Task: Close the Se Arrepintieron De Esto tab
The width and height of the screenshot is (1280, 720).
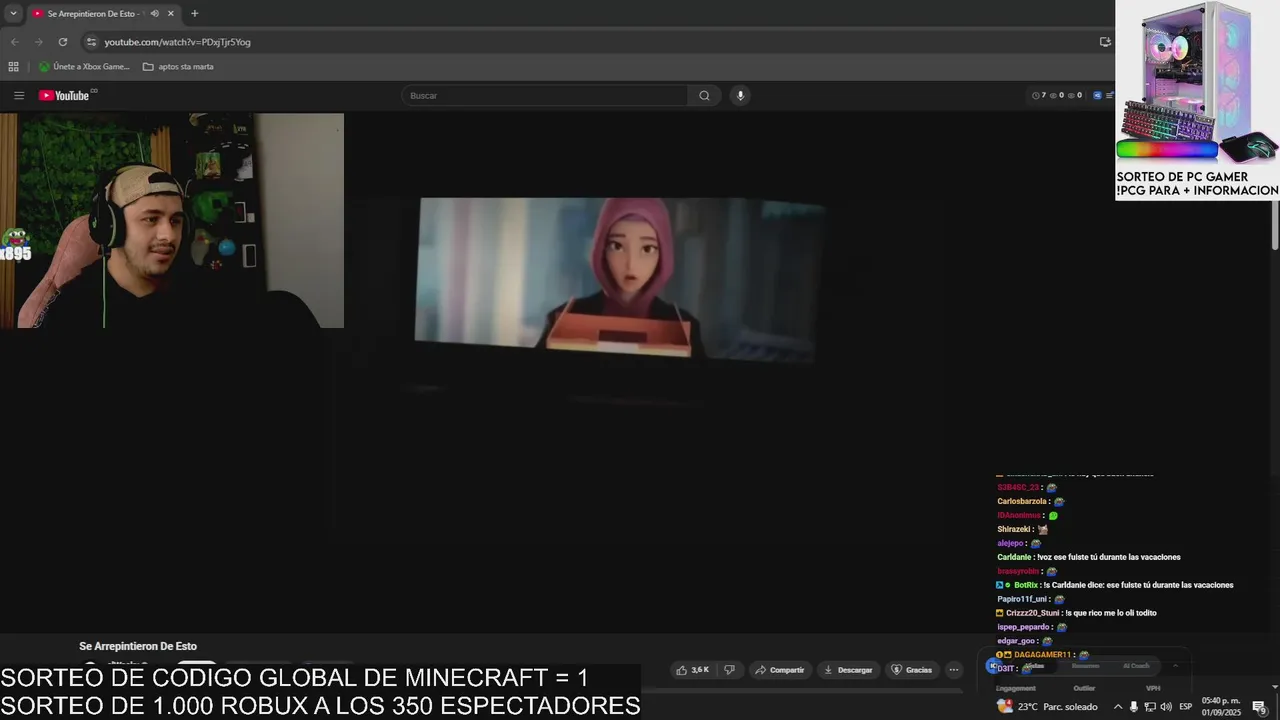Action: click(x=171, y=13)
